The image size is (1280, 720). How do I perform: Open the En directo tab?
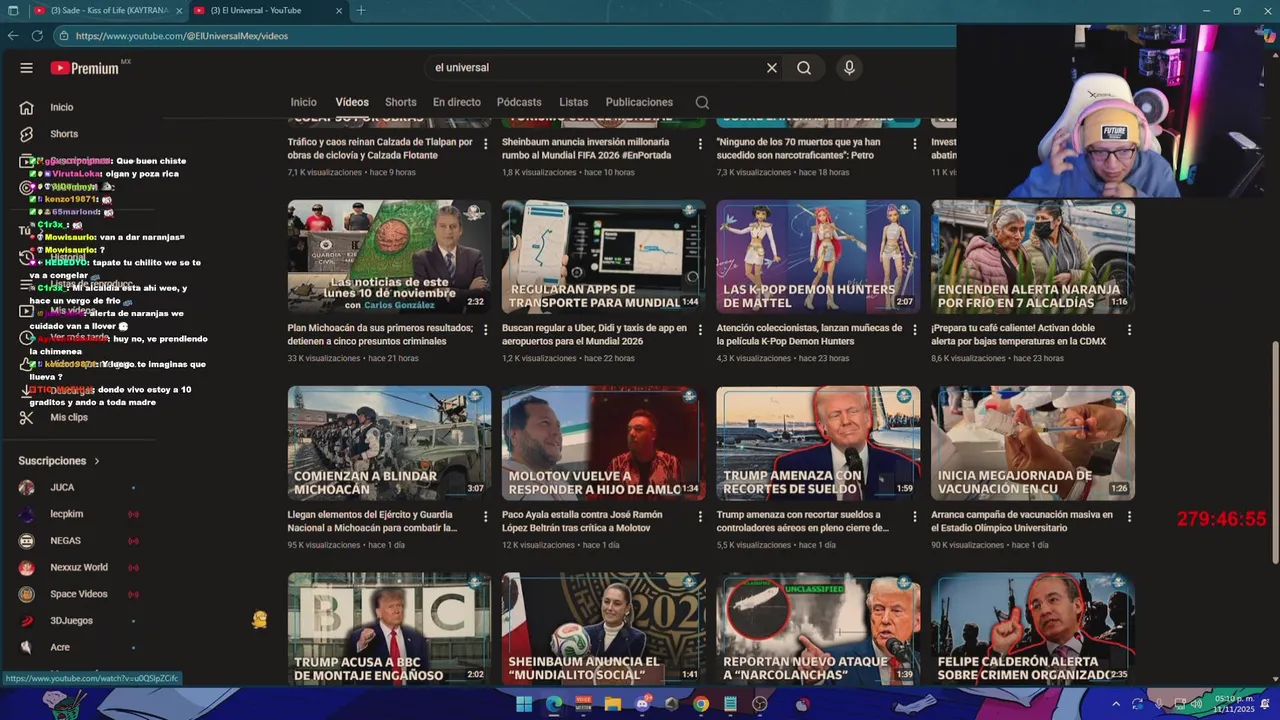coord(456,102)
